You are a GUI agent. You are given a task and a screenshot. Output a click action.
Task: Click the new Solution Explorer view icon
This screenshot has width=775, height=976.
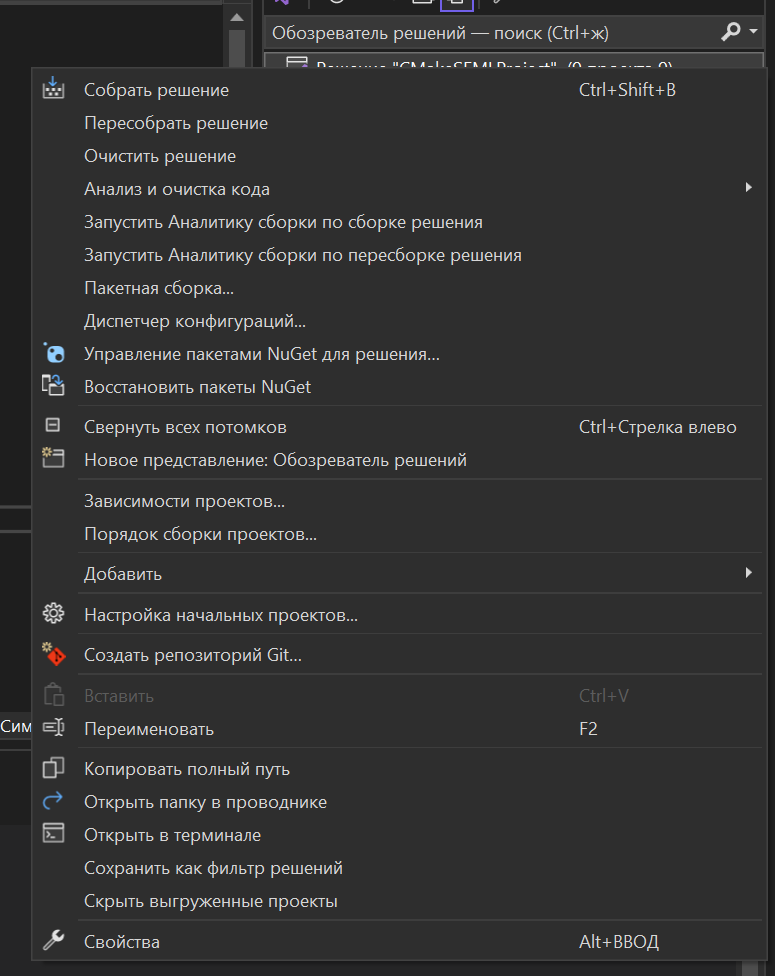[x=53, y=460]
